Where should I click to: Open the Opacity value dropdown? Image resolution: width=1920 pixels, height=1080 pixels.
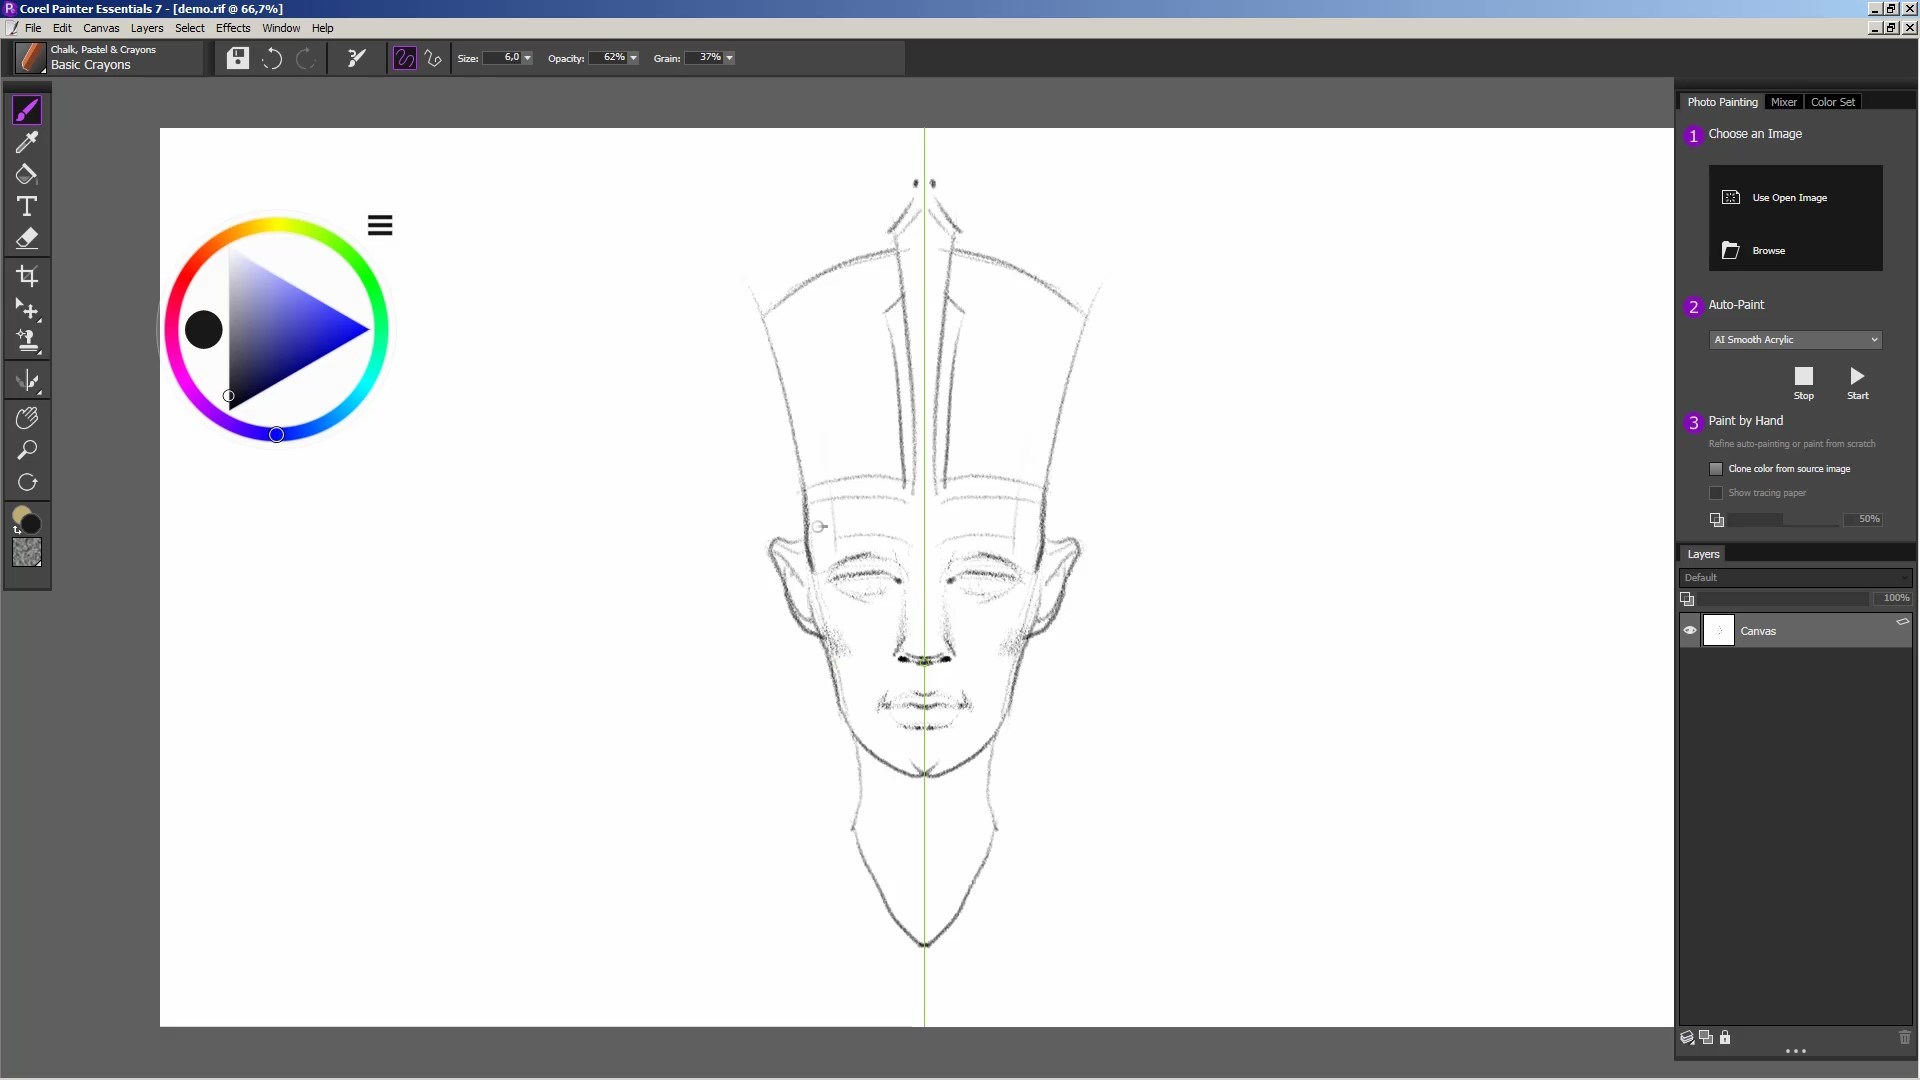point(634,58)
